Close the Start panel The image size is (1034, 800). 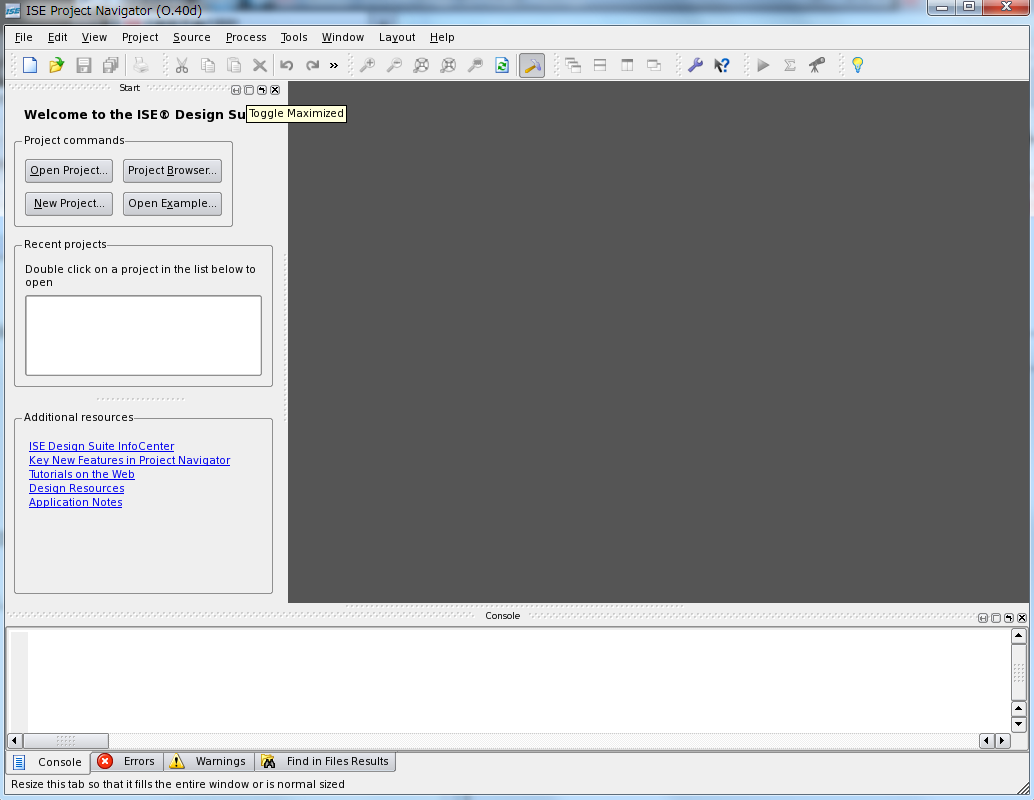pos(275,90)
